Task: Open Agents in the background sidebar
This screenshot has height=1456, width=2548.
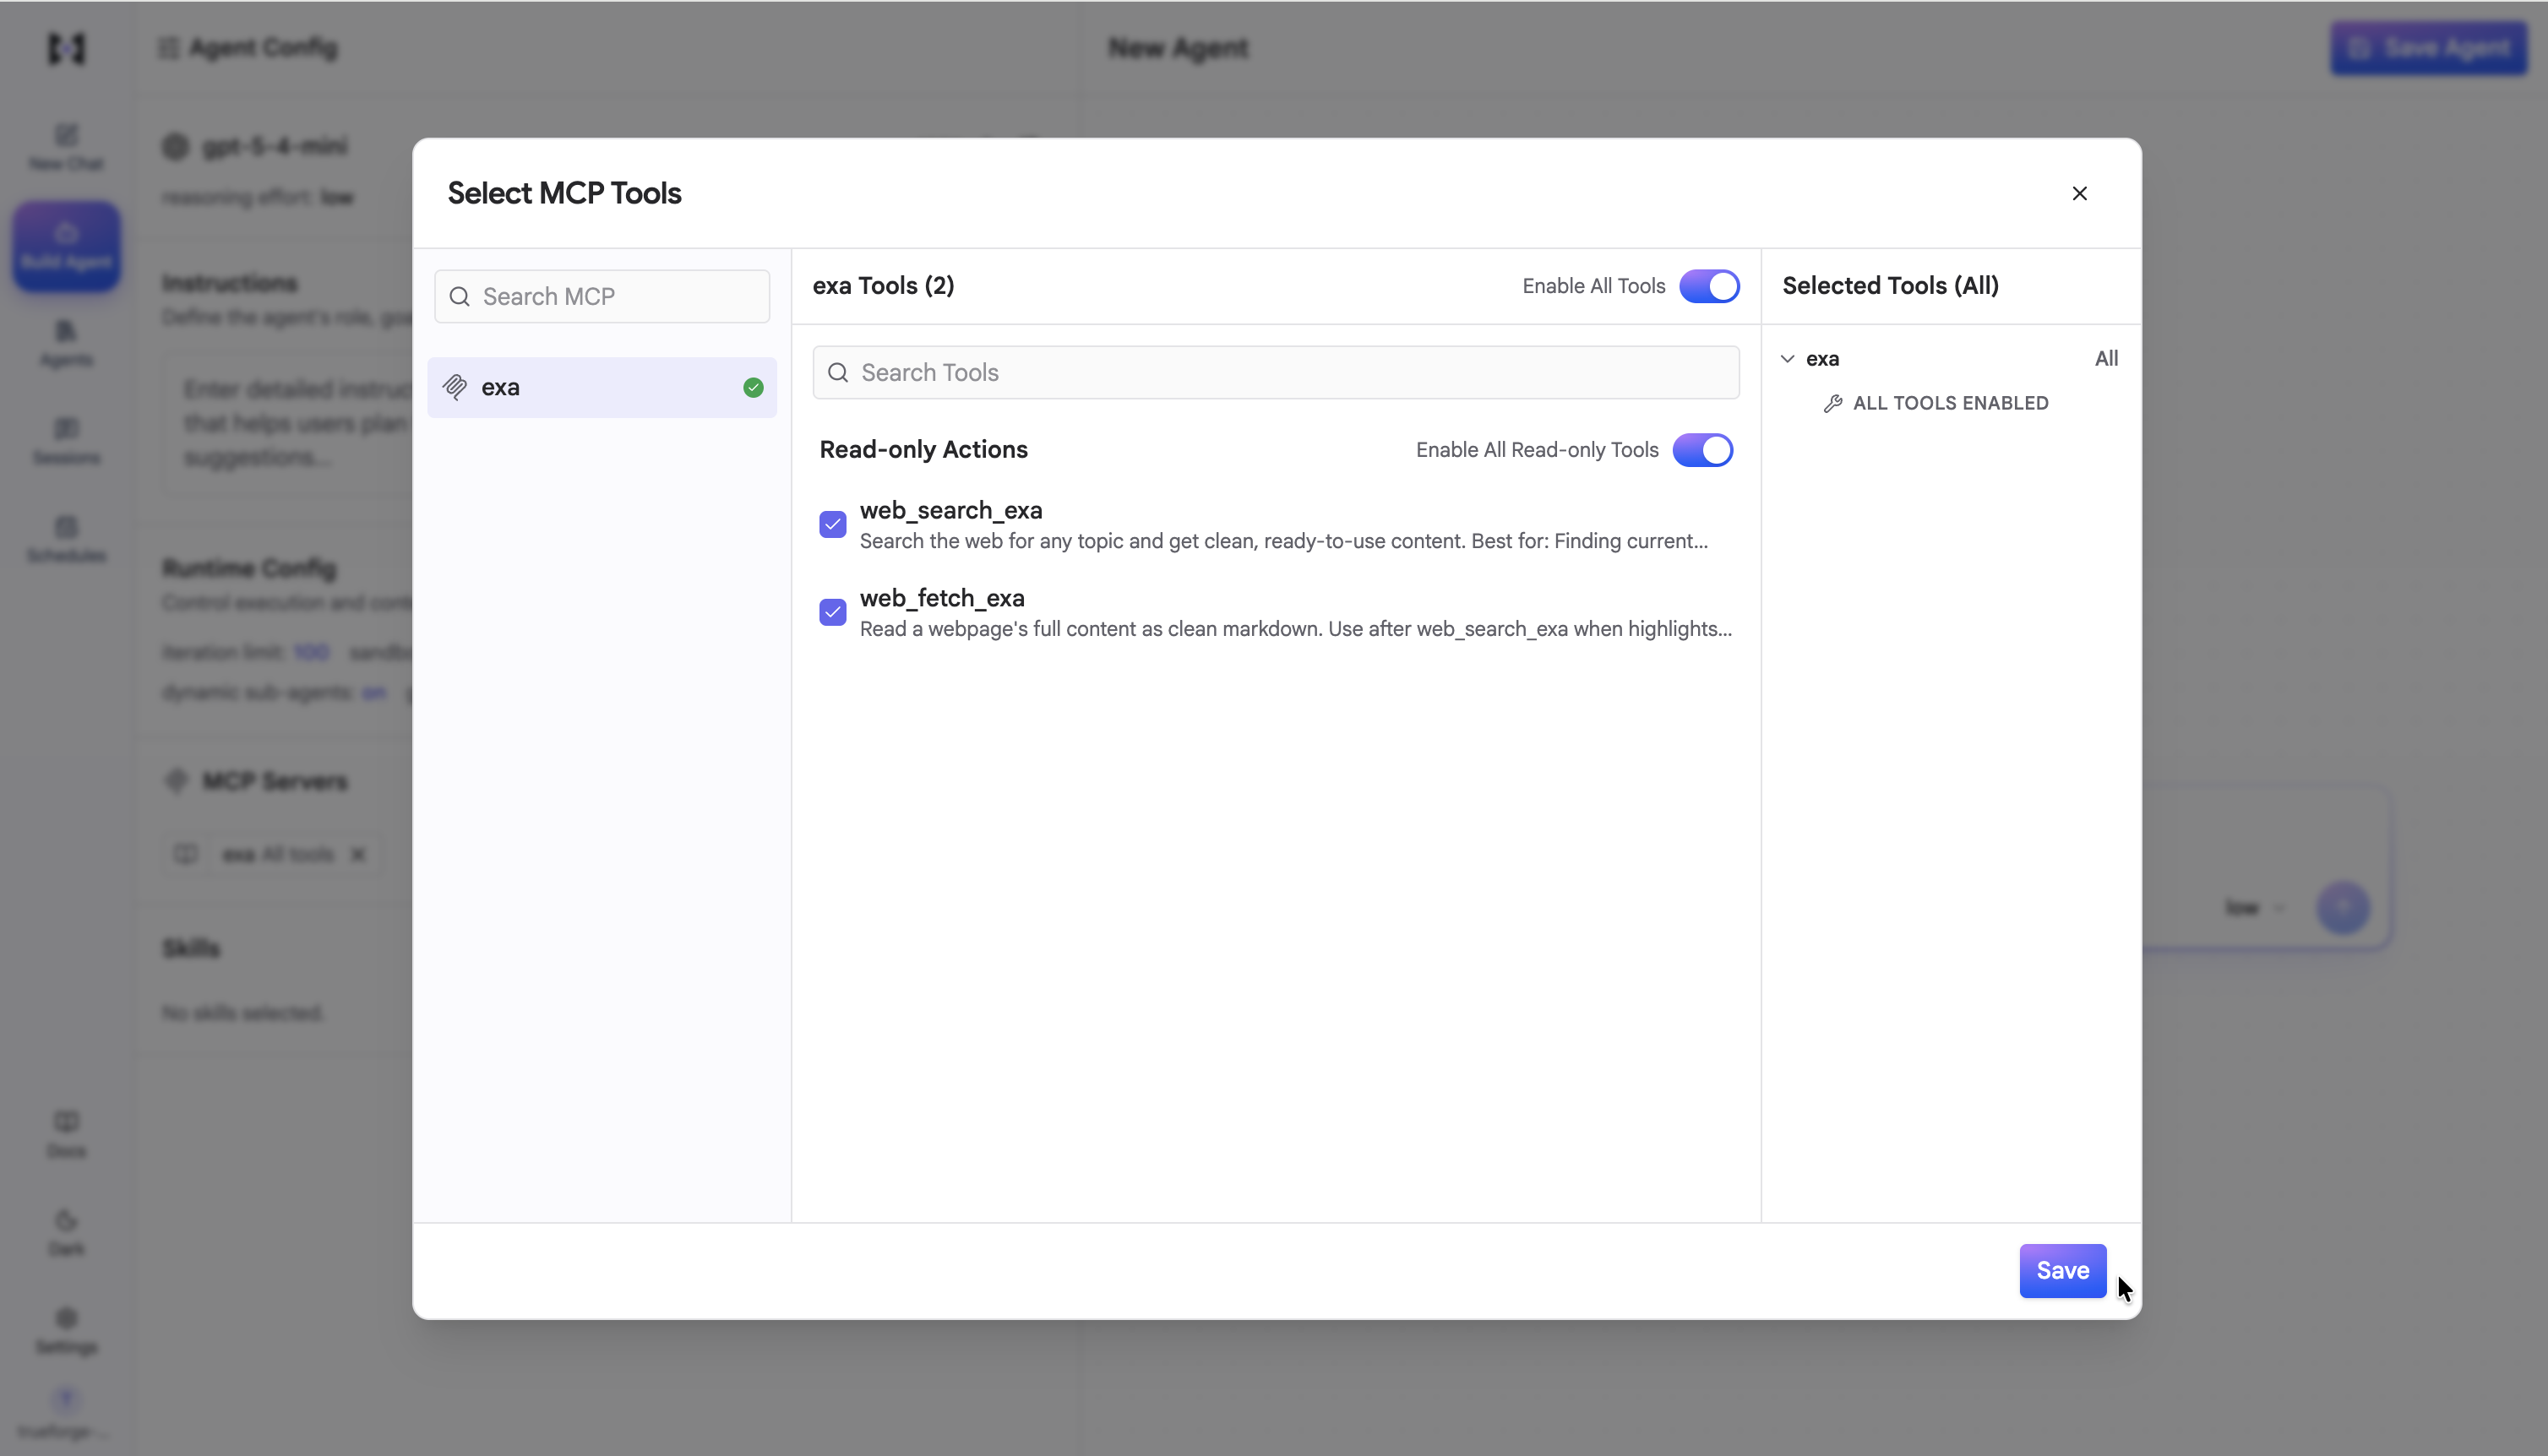Action: [x=66, y=343]
